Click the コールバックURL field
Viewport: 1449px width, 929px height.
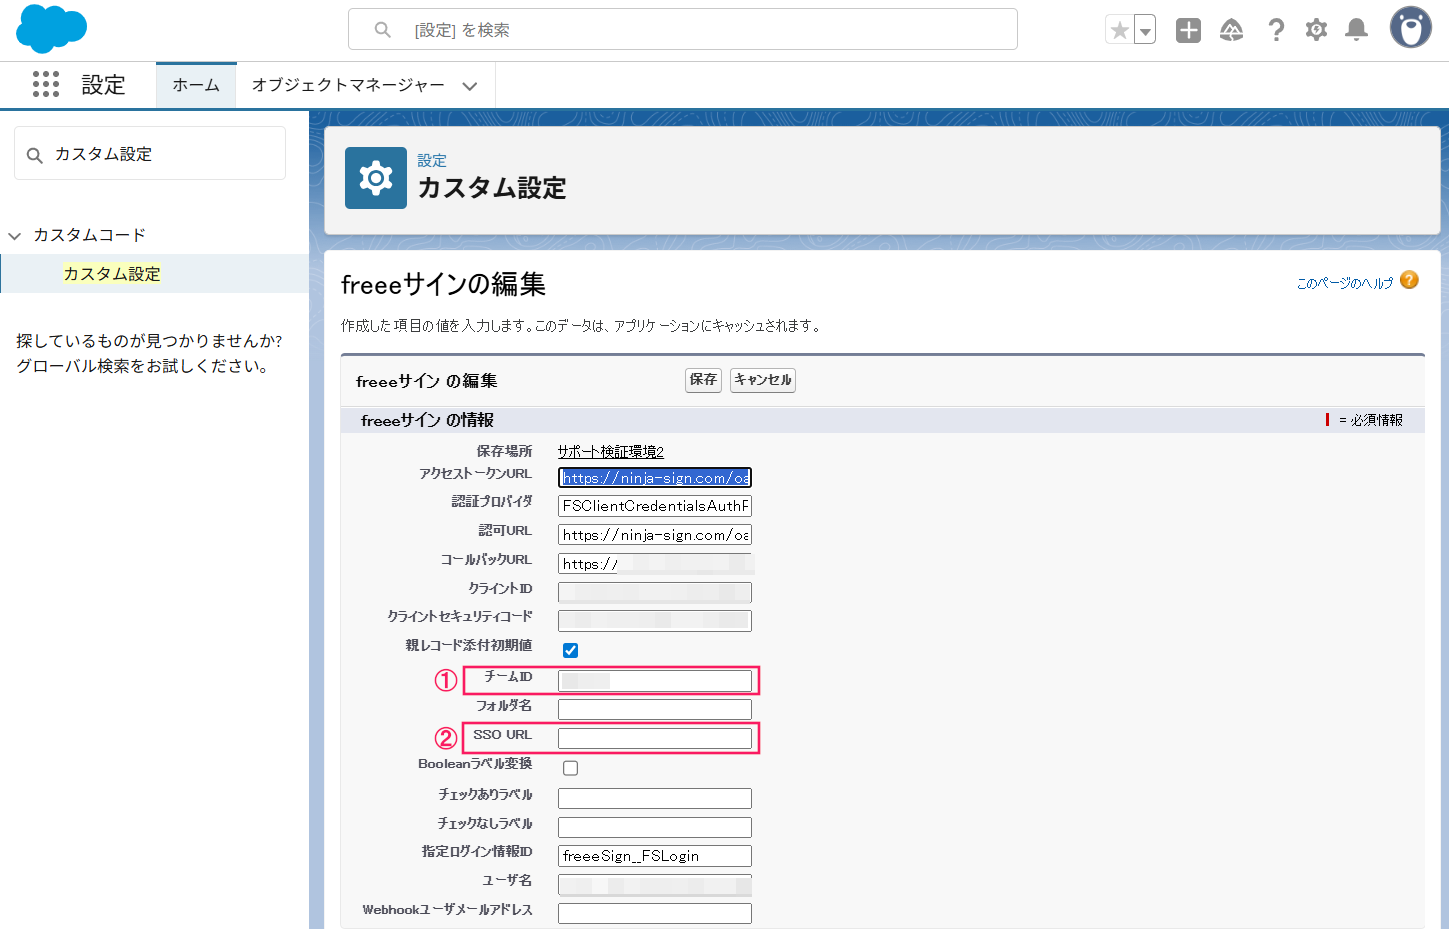click(655, 564)
